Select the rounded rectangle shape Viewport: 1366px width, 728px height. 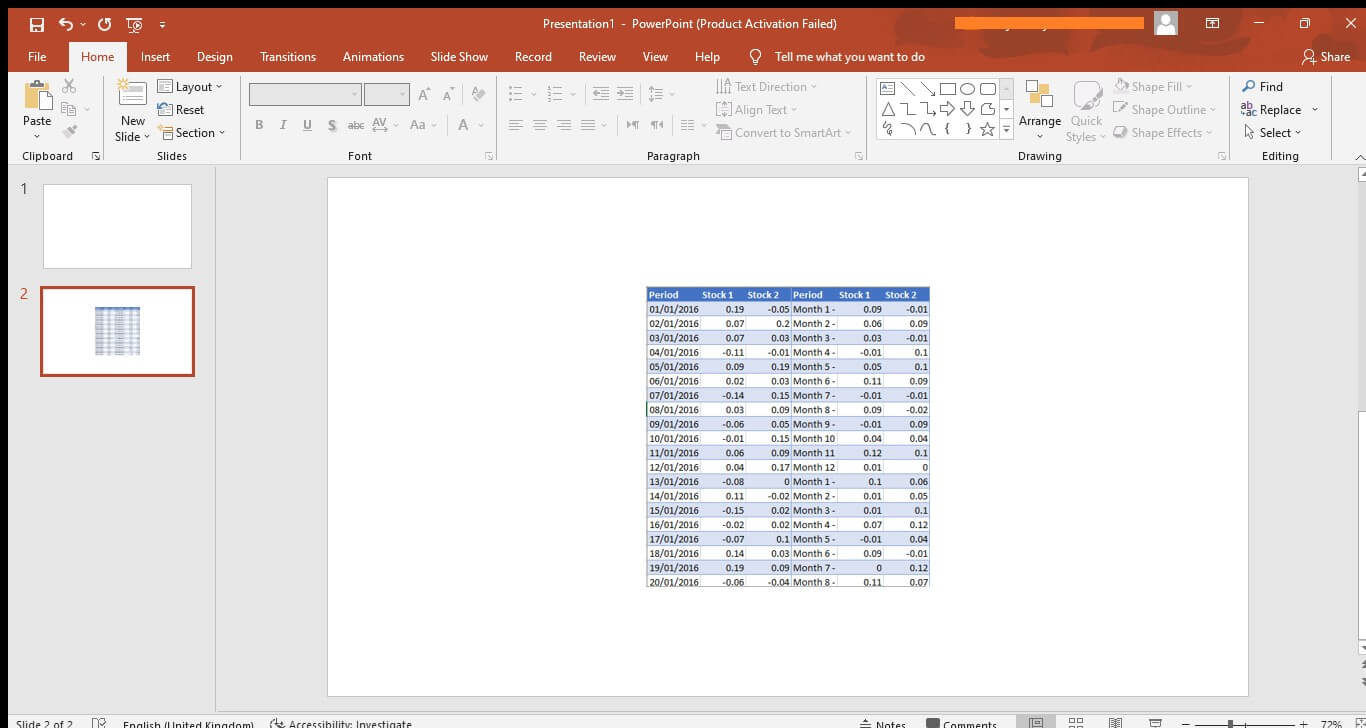pos(987,88)
